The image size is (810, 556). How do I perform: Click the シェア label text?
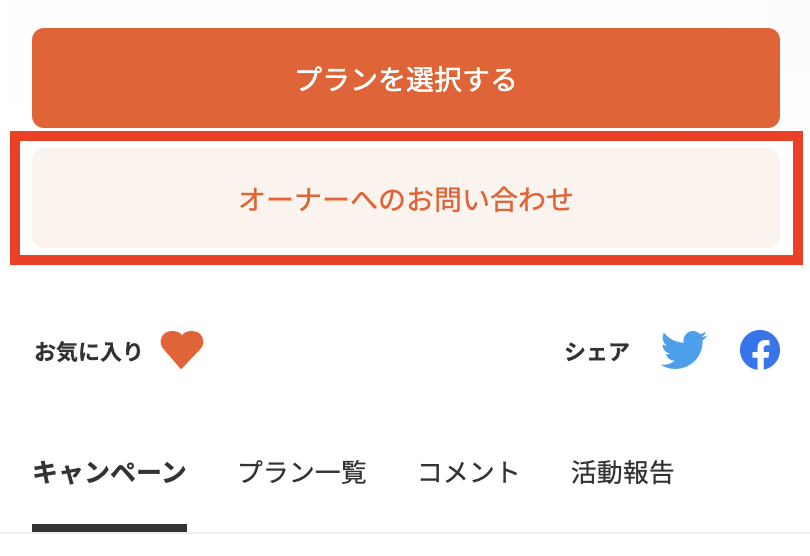pyautogui.click(x=597, y=351)
